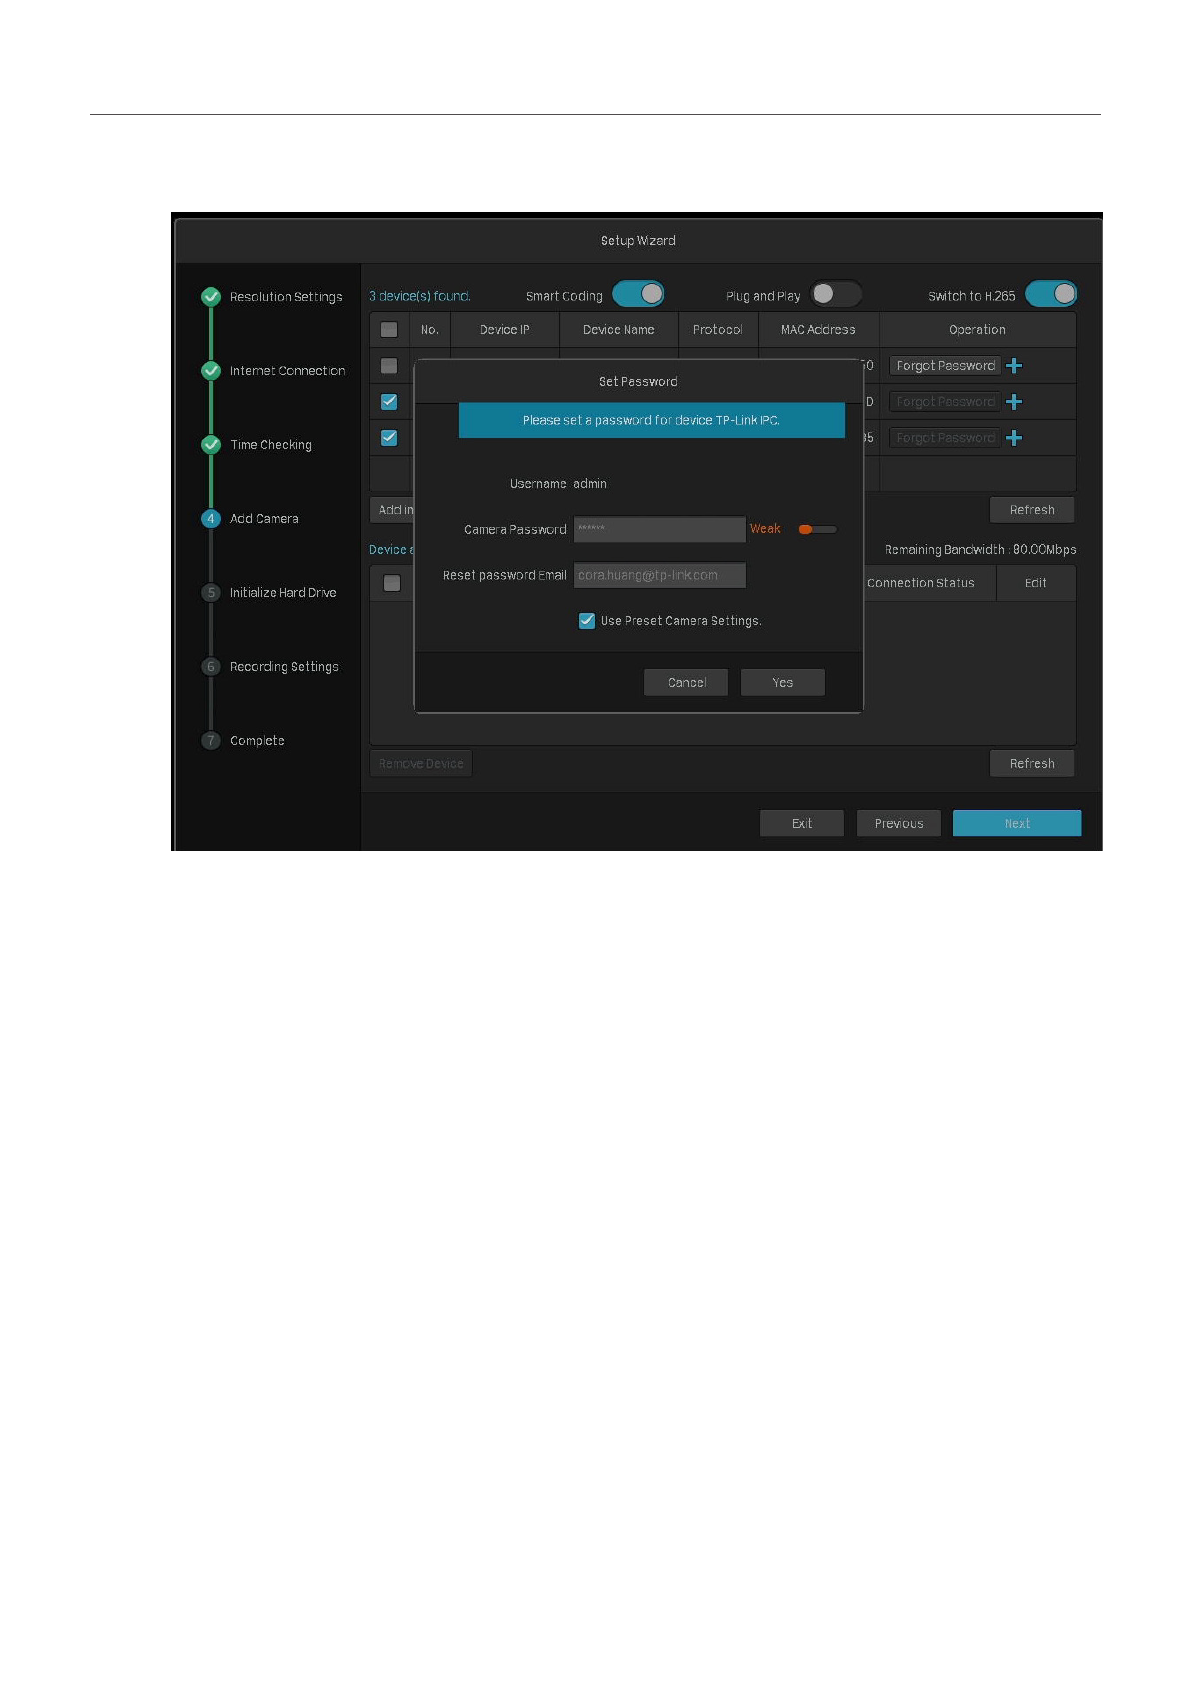This screenshot has width=1191, height=1684.
Task: Click the password strength indicator bar
Action: [817, 530]
